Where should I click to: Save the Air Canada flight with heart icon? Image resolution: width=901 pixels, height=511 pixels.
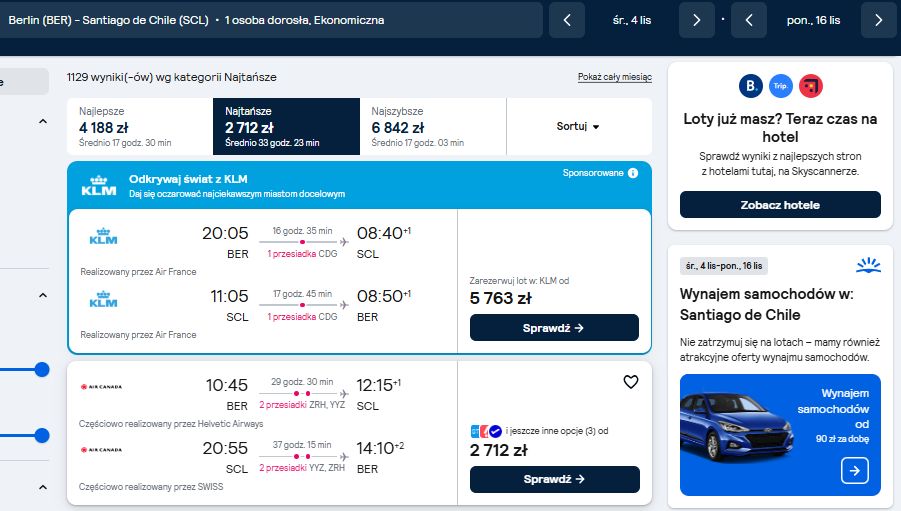630,382
